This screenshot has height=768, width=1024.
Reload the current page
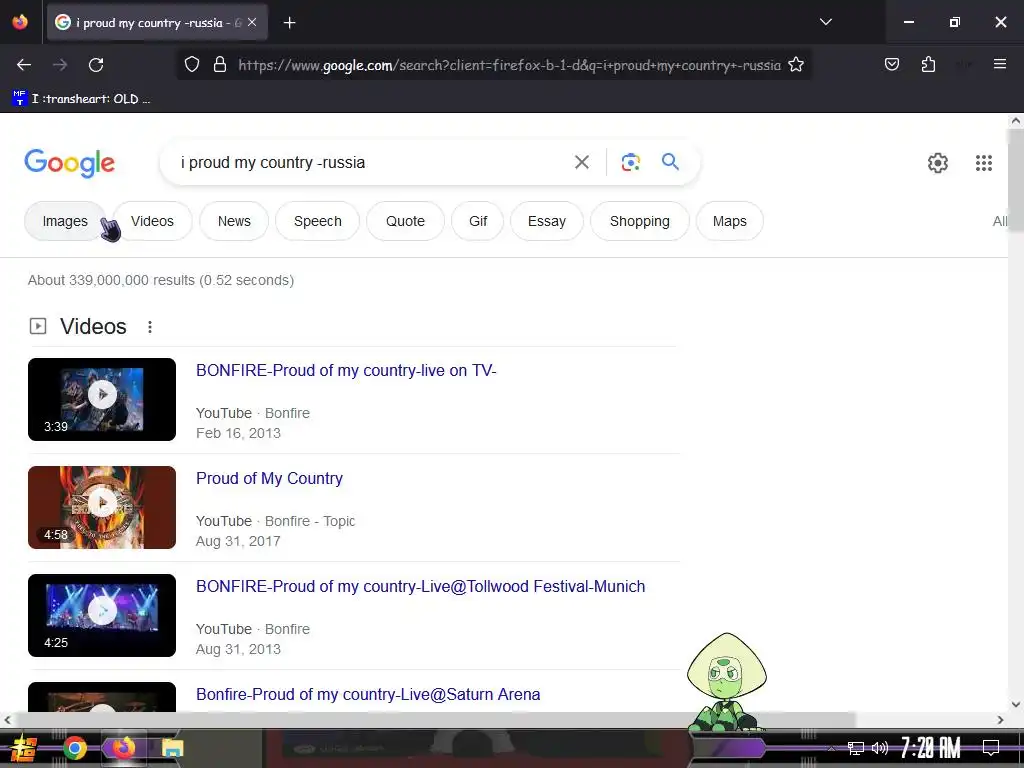point(96,65)
